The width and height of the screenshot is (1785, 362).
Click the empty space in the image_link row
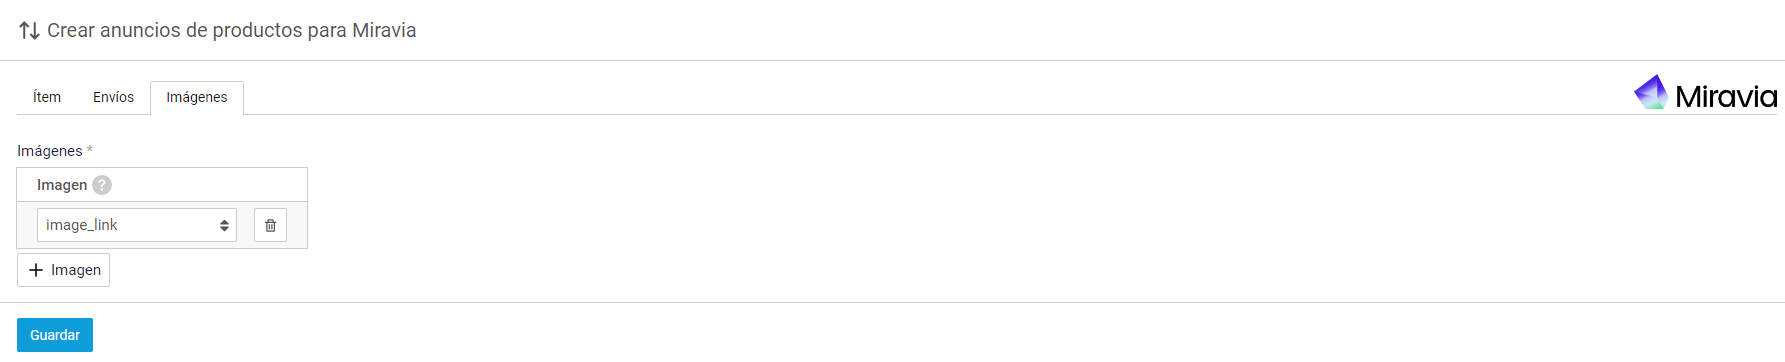pyautogui.click(x=297, y=225)
